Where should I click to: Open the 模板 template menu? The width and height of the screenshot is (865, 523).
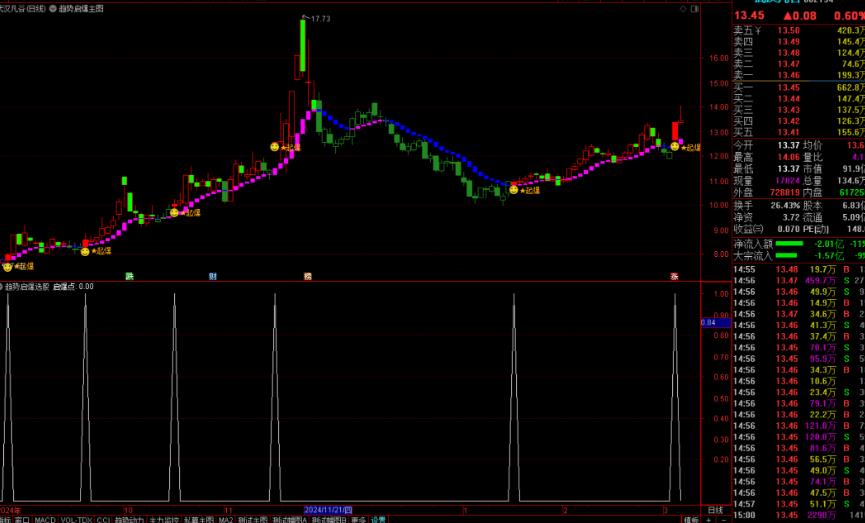[x=691, y=520]
